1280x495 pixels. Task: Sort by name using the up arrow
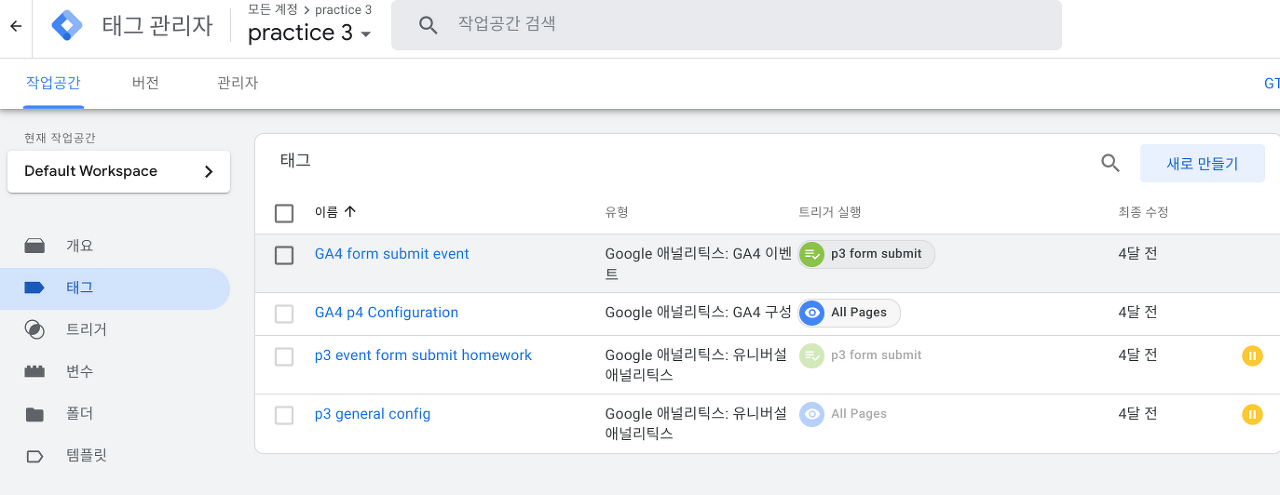click(350, 212)
